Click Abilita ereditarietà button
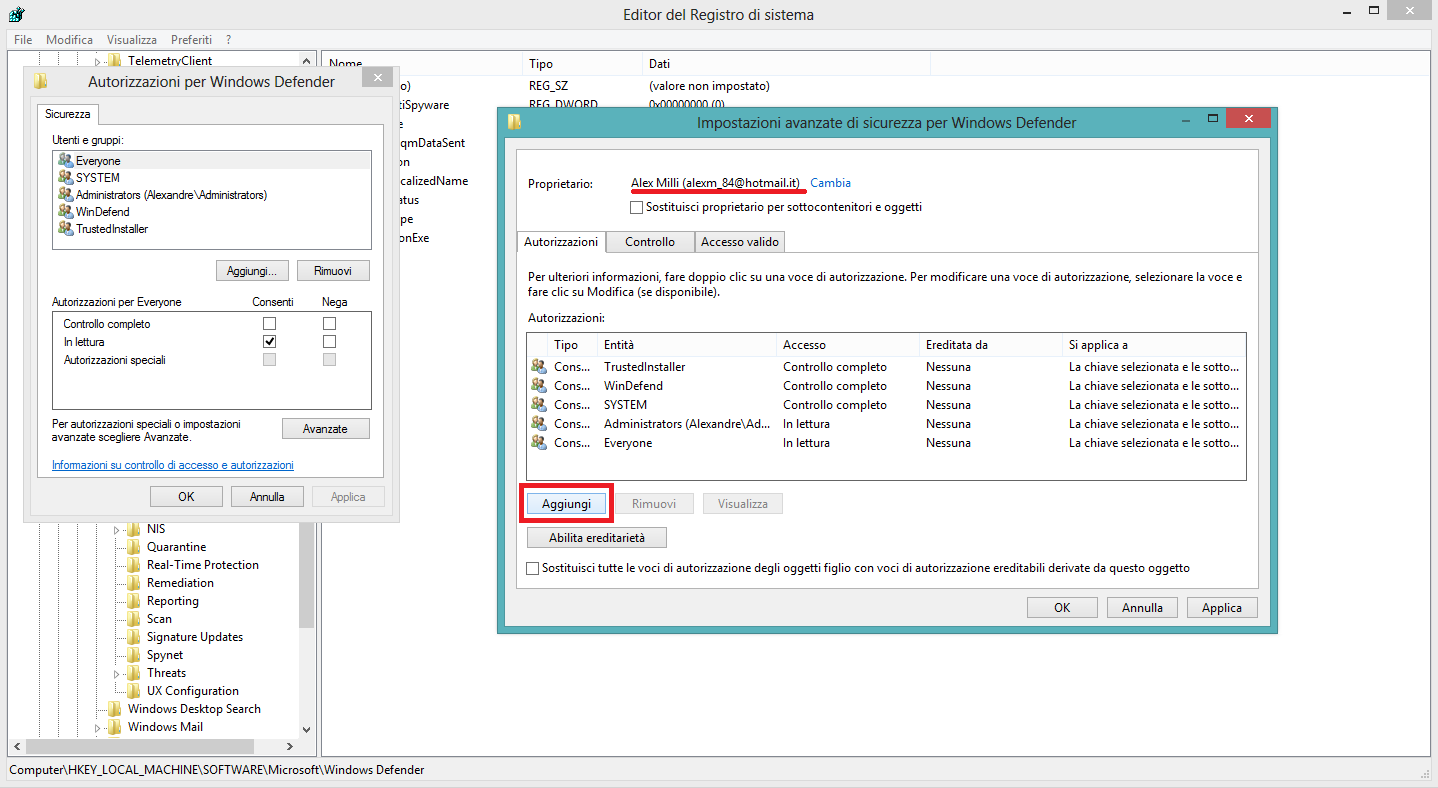Image resolution: width=1438 pixels, height=788 pixels. click(x=597, y=538)
